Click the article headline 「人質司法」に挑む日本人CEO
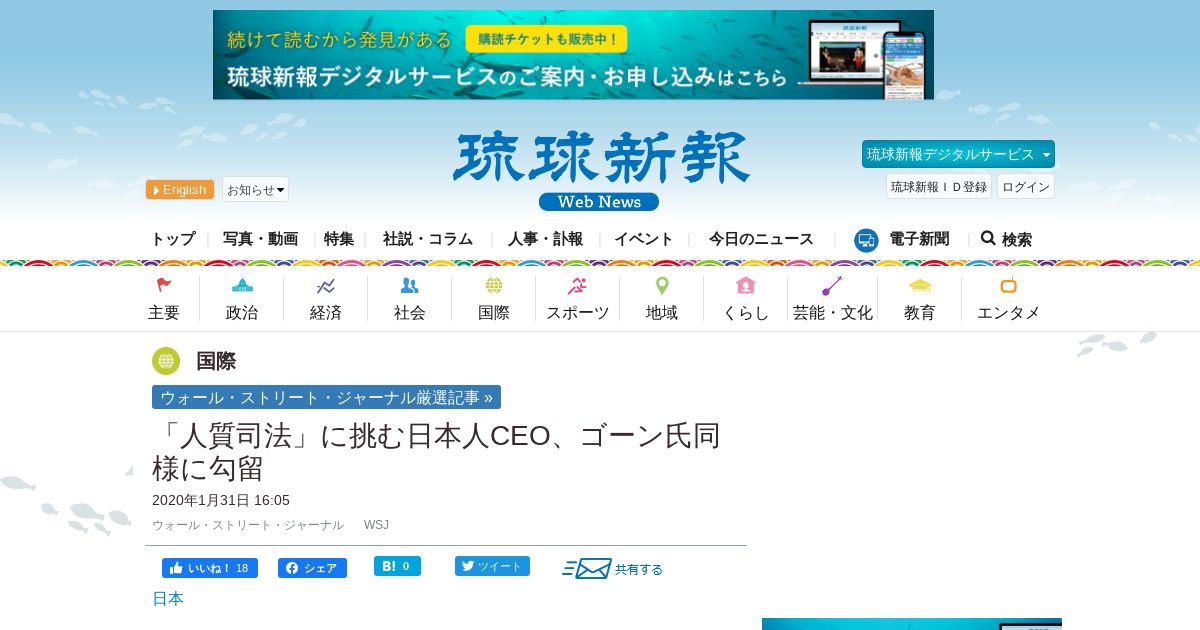Viewport: 1200px width, 630px height. click(436, 451)
